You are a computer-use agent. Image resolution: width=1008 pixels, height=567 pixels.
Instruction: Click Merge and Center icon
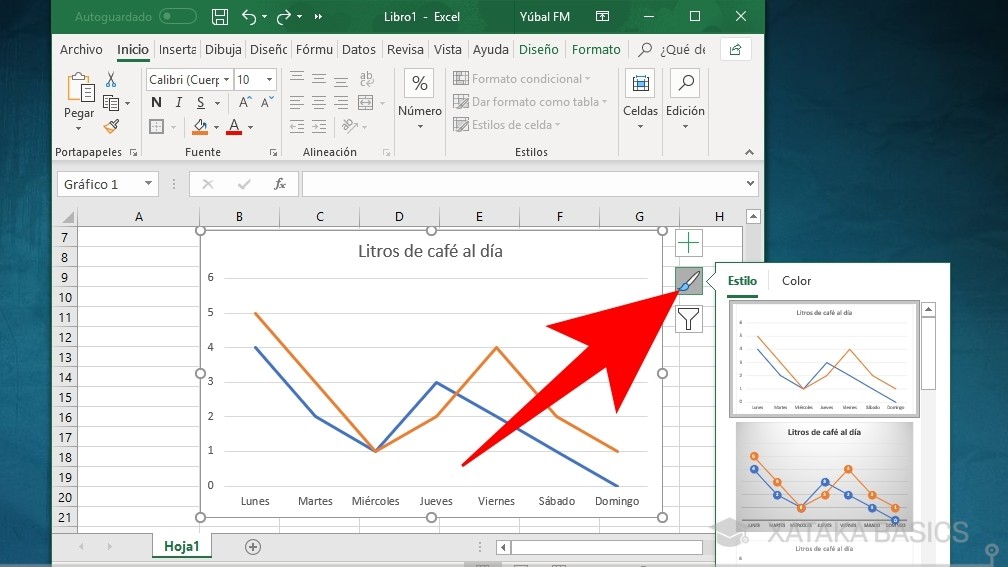(366, 102)
